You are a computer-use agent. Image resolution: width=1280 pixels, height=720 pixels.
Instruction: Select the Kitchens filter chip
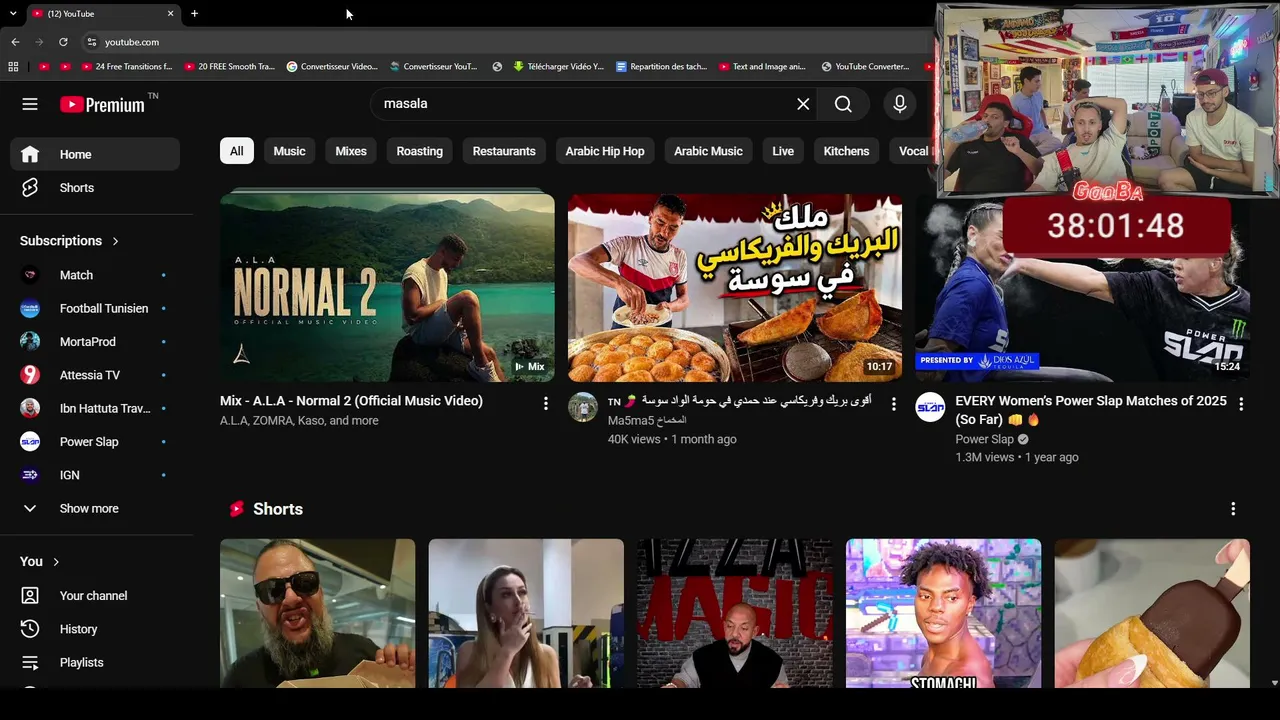click(x=846, y=151)
